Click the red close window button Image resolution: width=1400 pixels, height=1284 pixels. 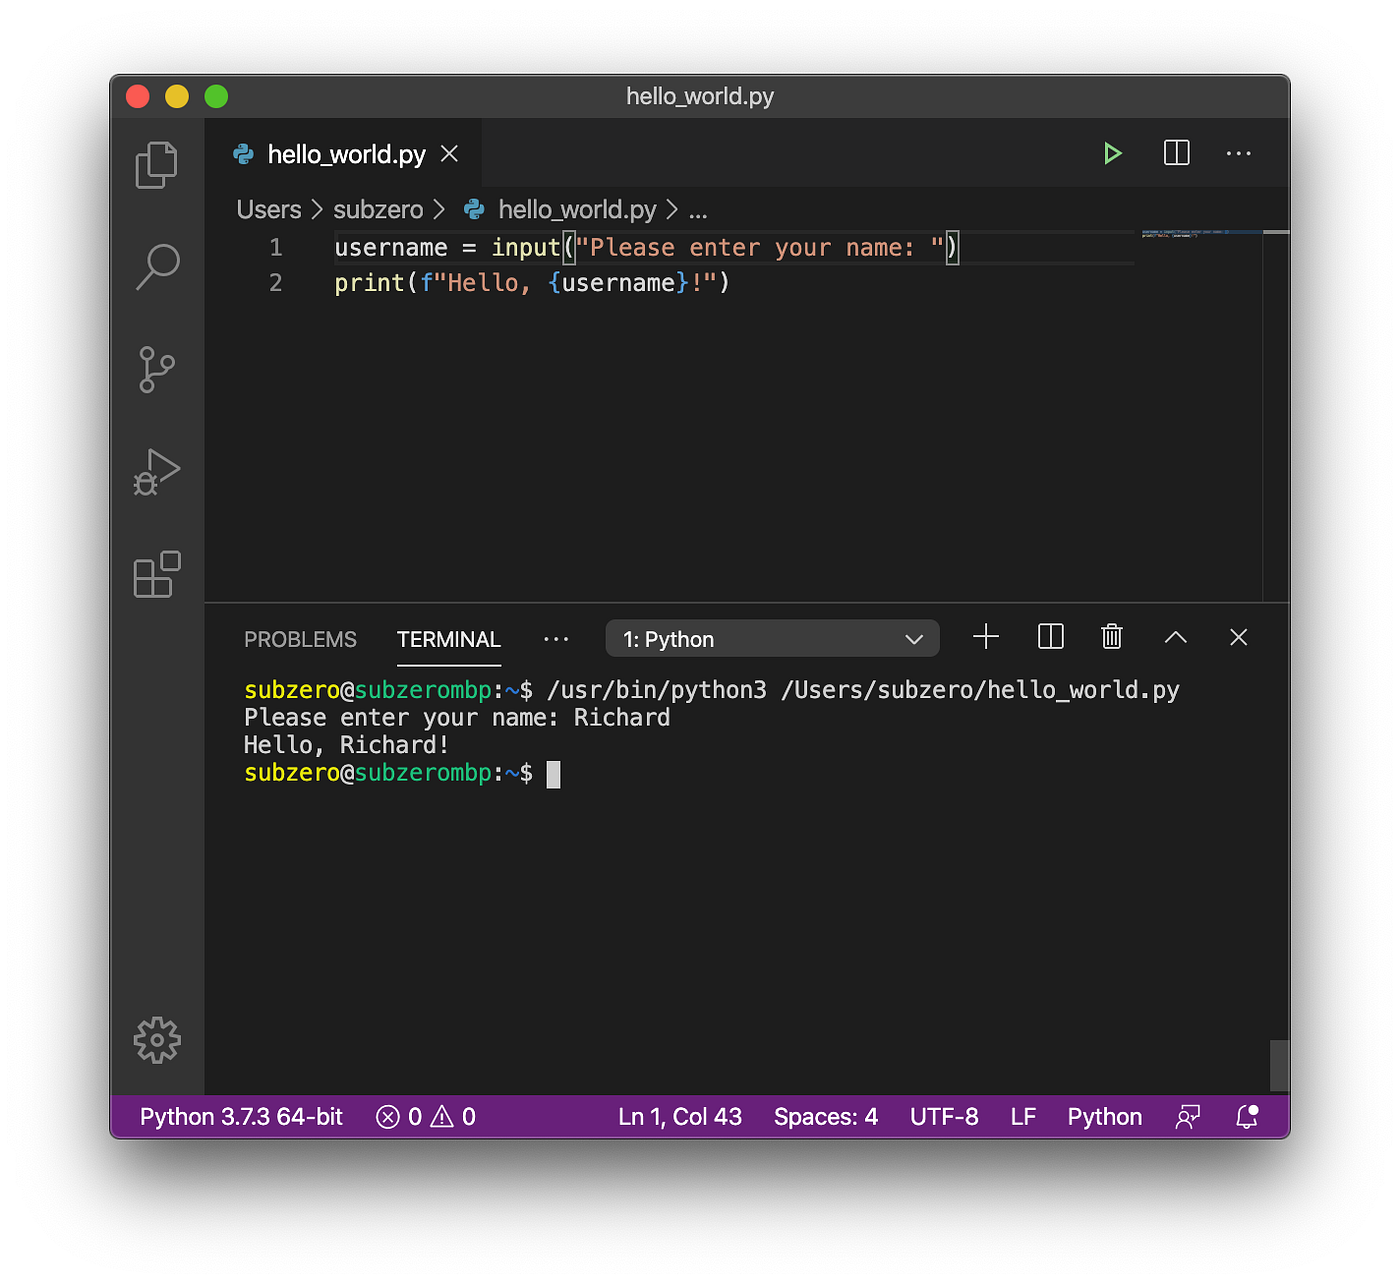click(138, 96)
